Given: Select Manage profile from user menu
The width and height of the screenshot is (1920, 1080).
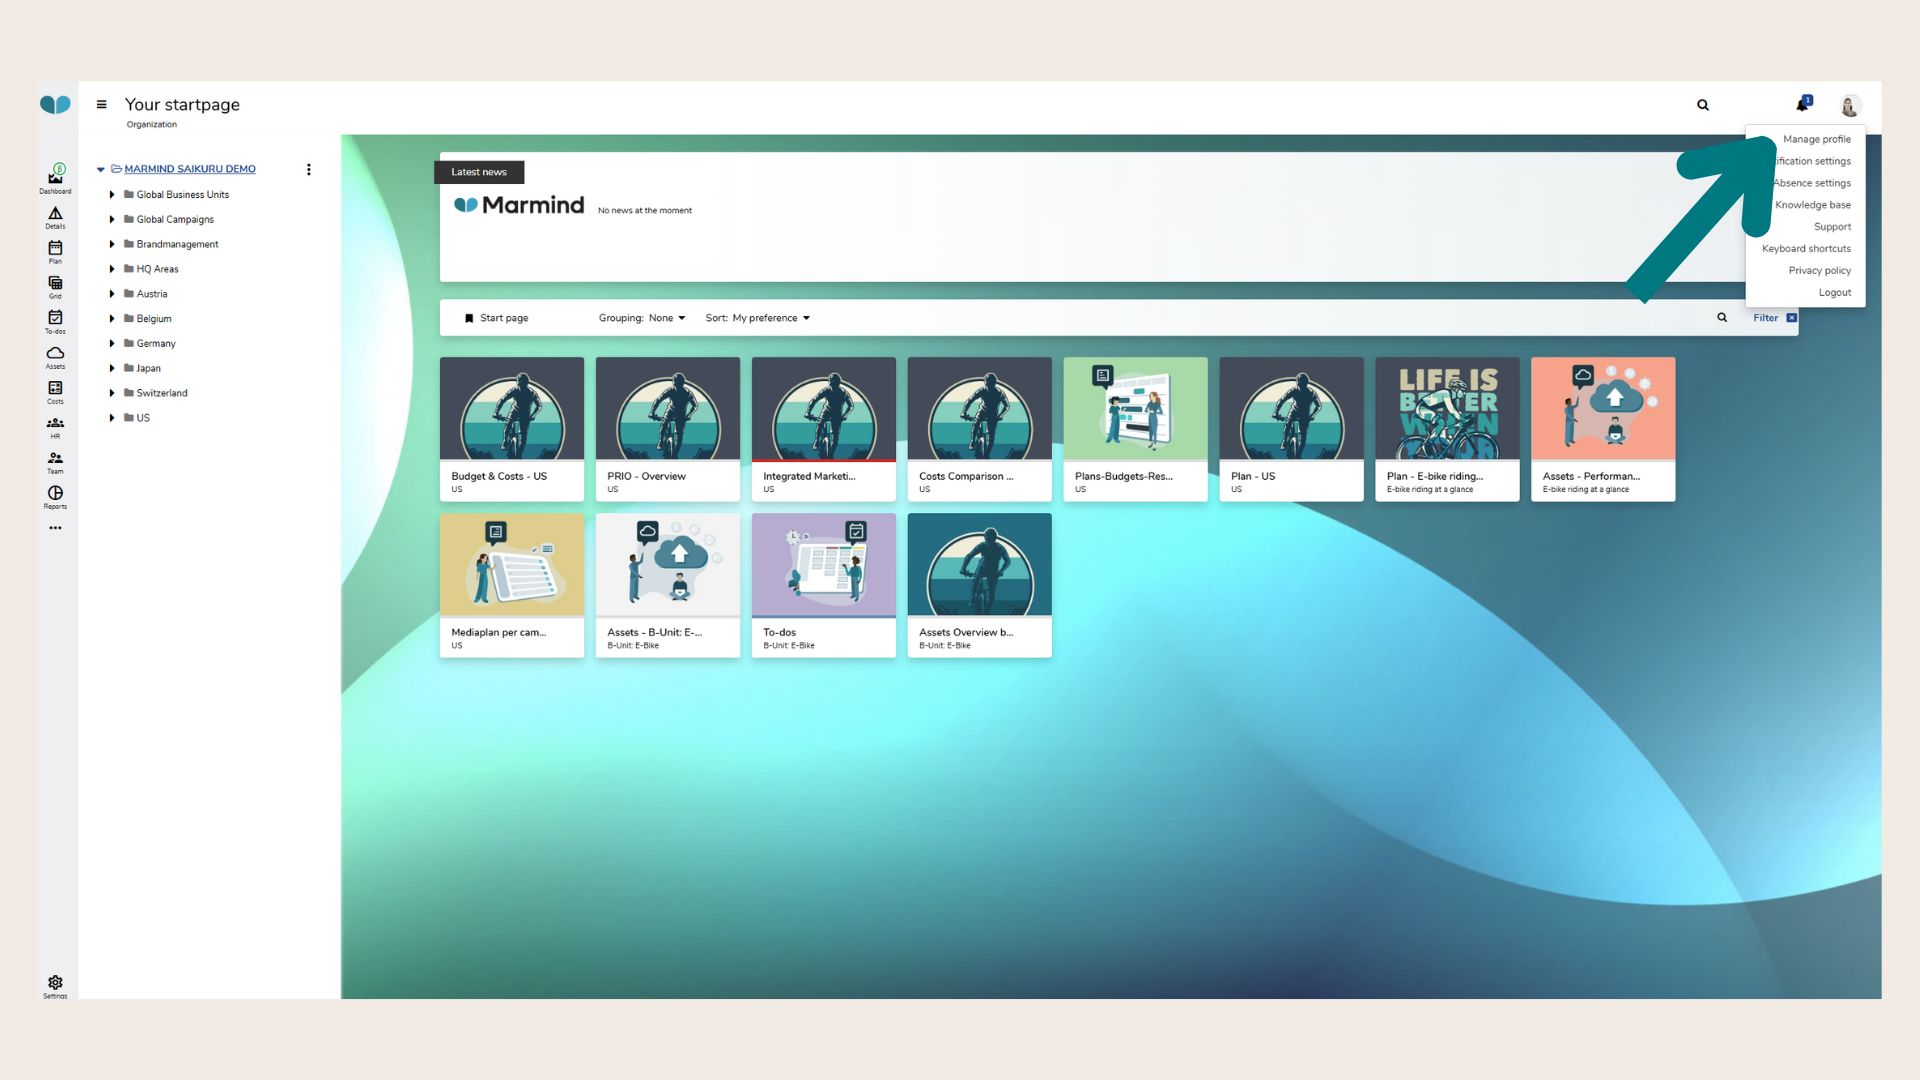Looking at the screenshot, I should point(1816,139).
